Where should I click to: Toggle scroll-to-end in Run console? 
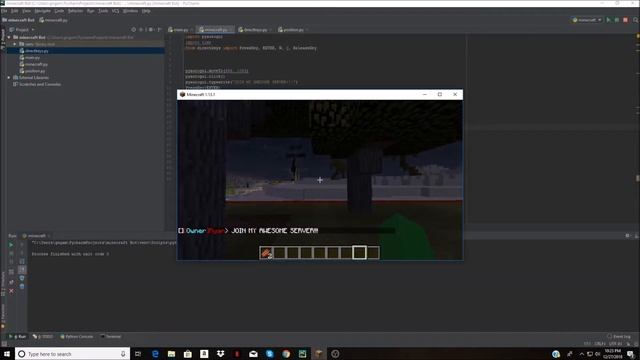click(22, 270)
